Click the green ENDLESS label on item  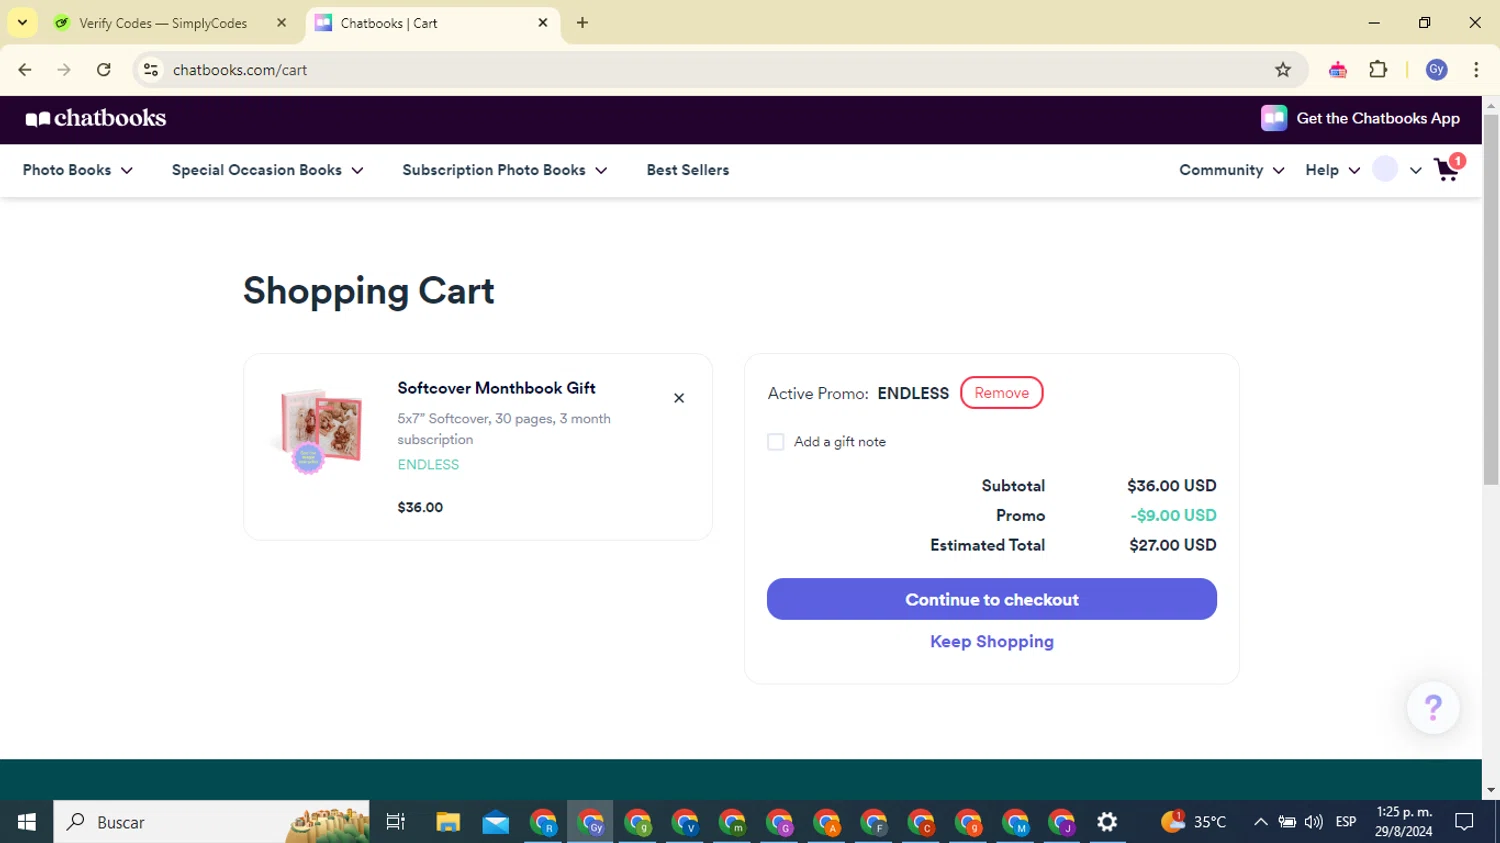[428, 464]
